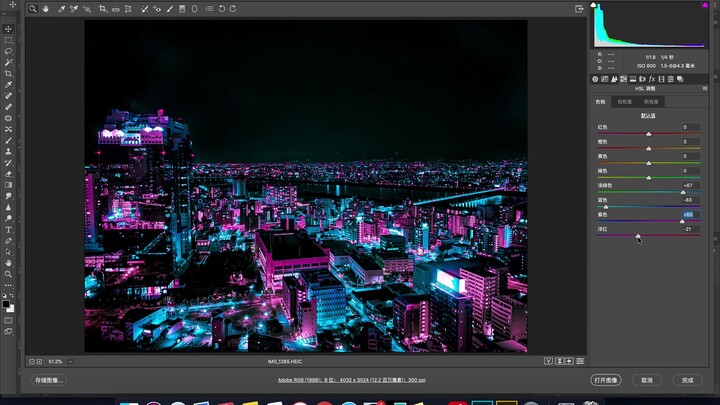Select the Hand tool in Camera Raw toolbar
Screen dimensions: 720x405
45,9
